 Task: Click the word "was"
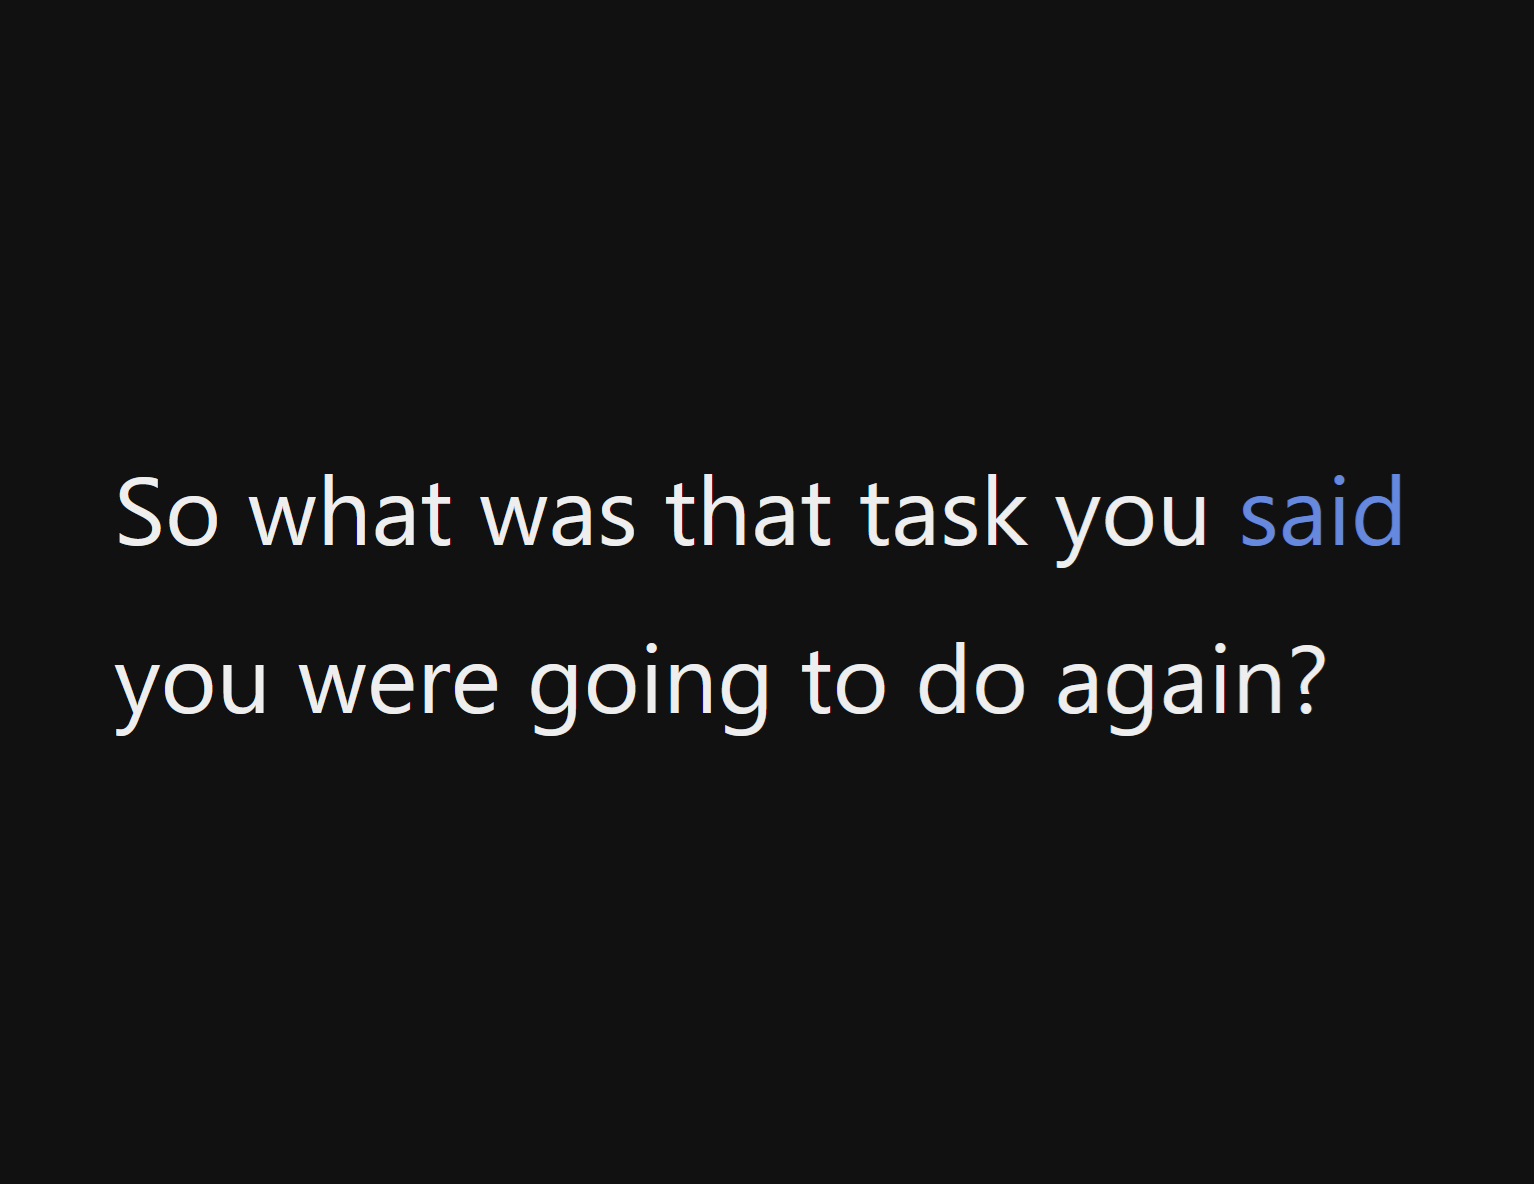[558, 514]
